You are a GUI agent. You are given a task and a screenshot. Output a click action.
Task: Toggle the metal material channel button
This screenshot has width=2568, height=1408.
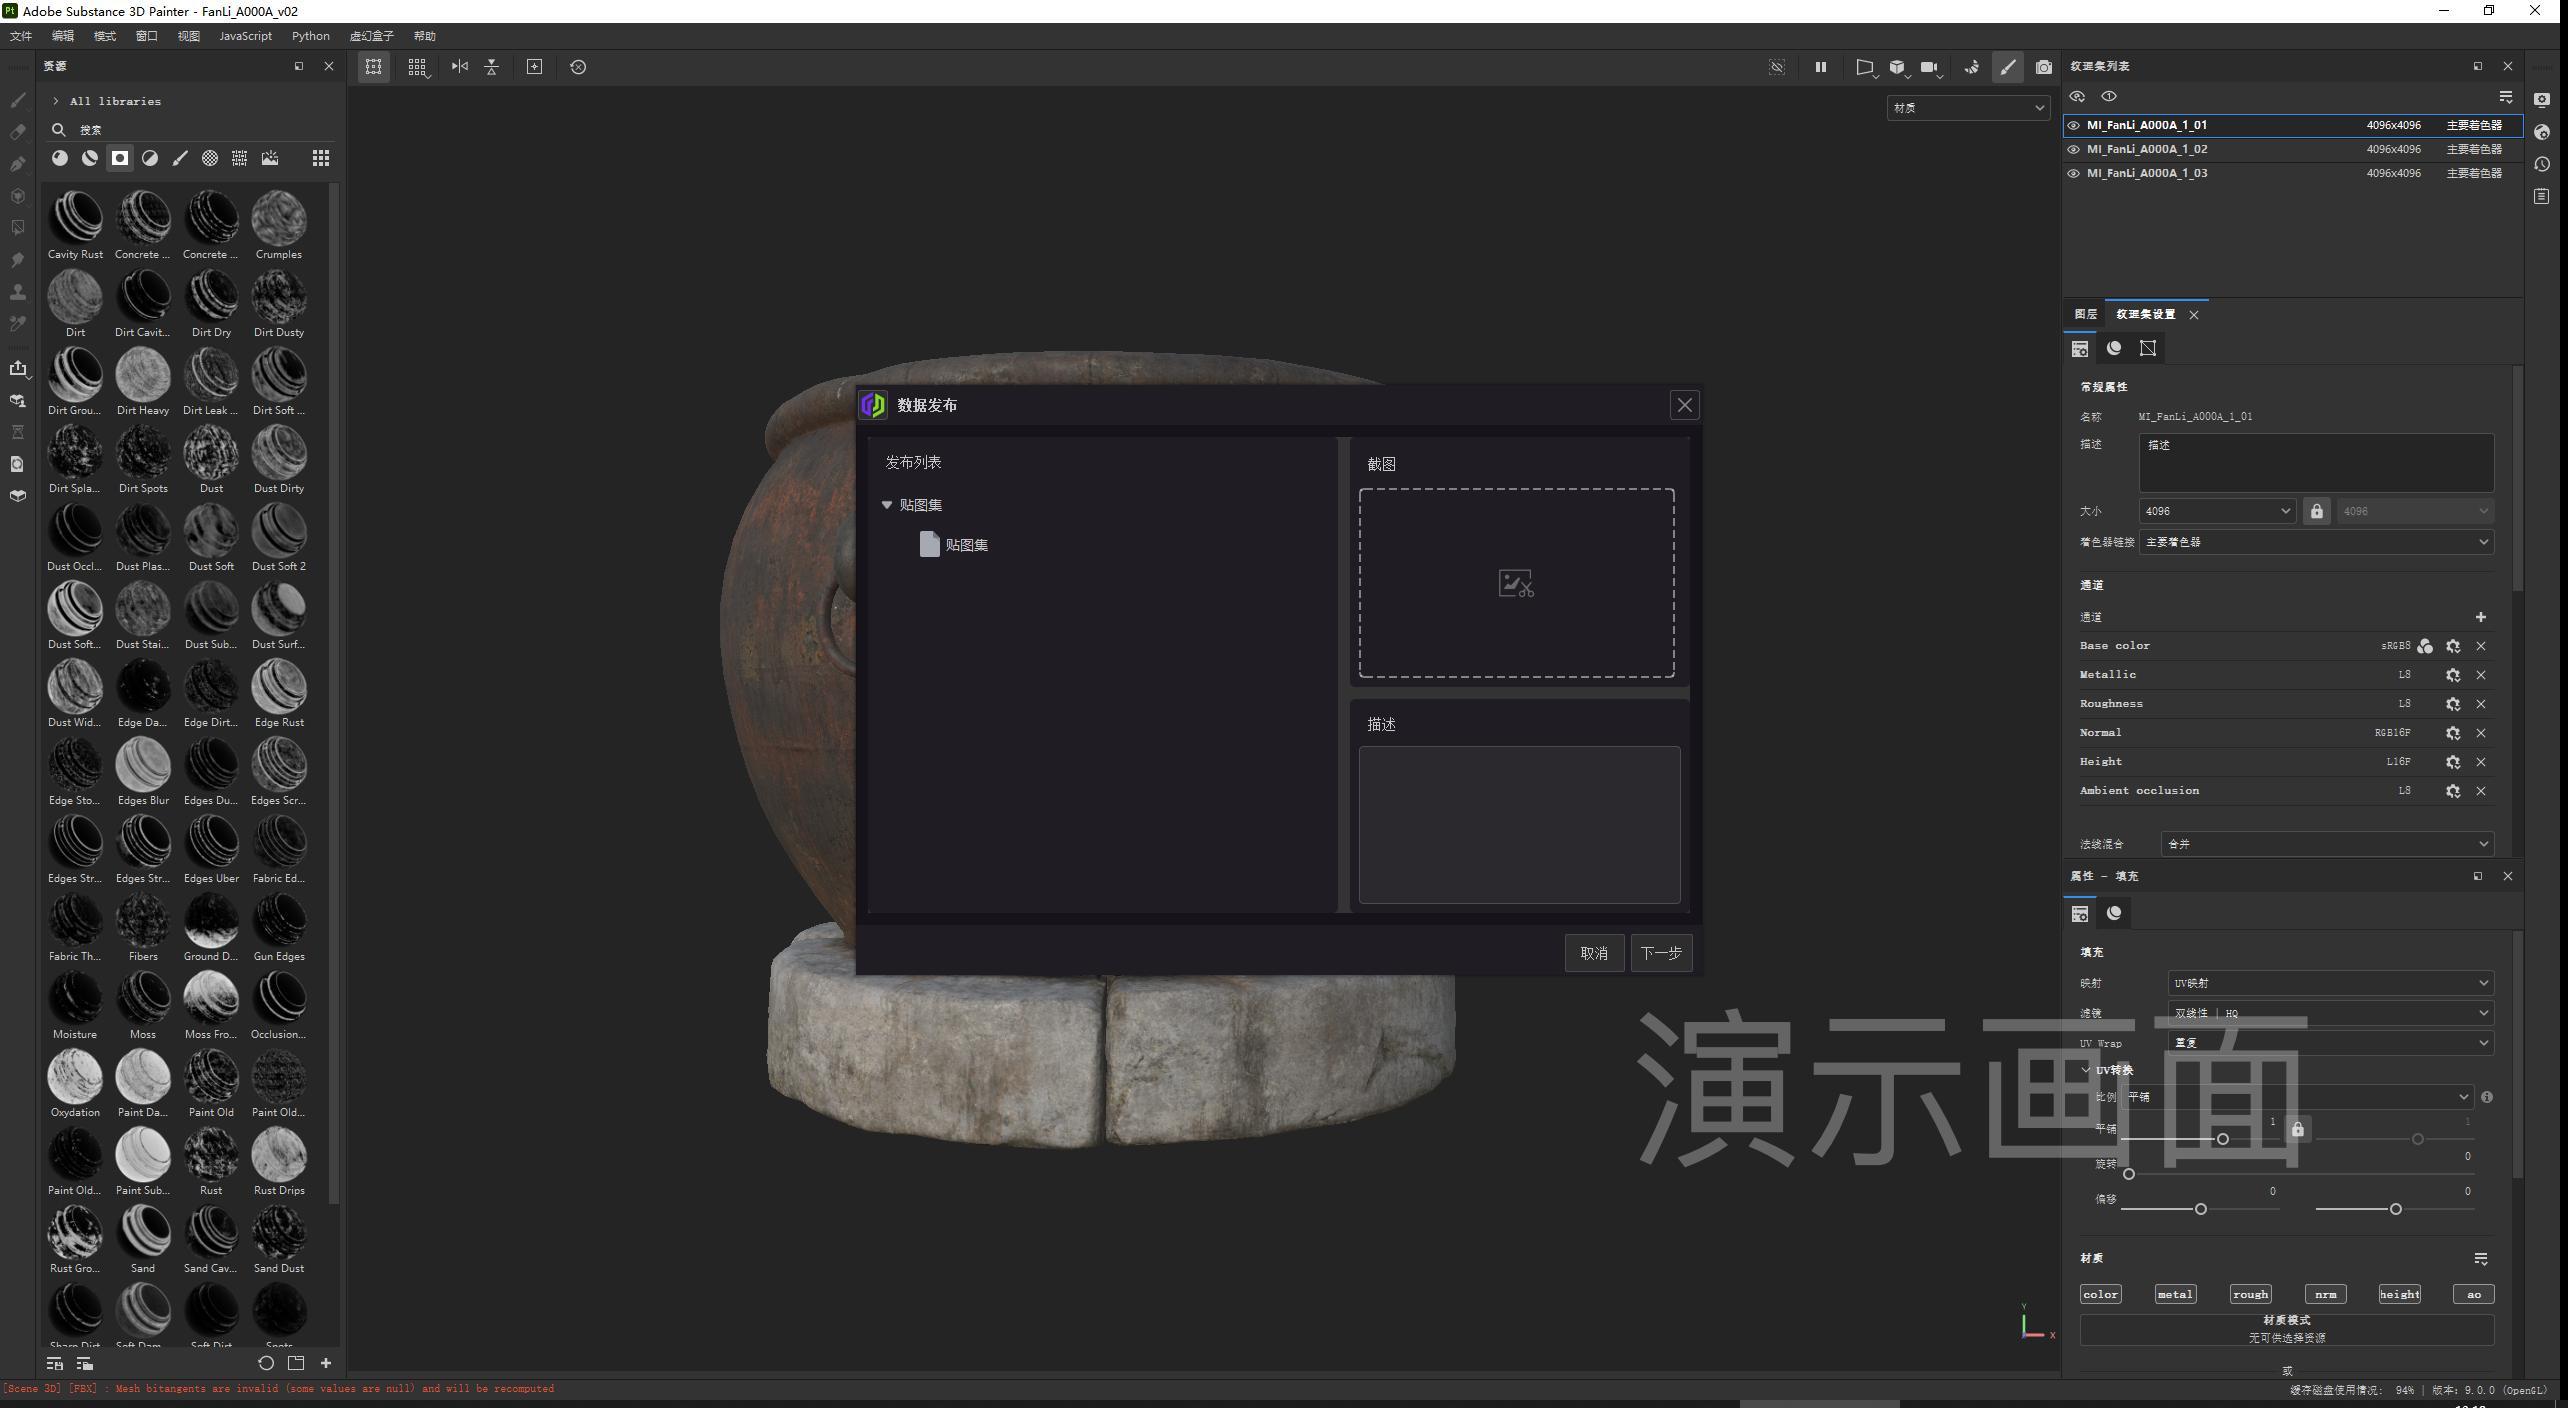point(2175,1294)
